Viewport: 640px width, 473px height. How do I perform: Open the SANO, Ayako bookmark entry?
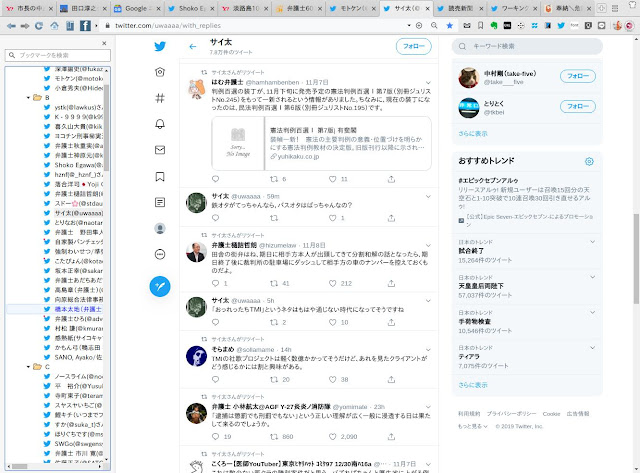pyautogui.click(x=73, y=357)
